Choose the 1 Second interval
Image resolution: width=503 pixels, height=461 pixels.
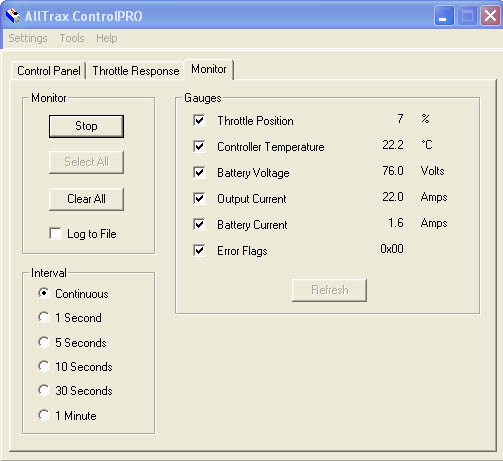(44, 317)
